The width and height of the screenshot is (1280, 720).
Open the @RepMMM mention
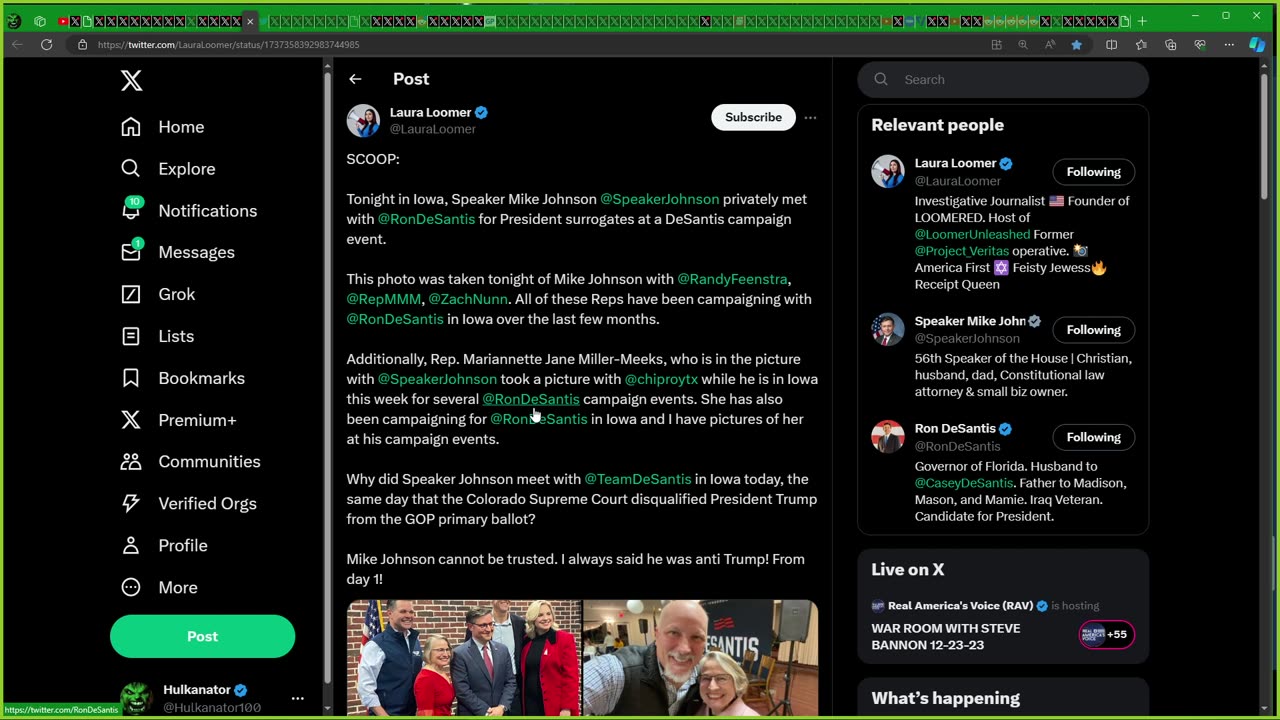(384, 299)
